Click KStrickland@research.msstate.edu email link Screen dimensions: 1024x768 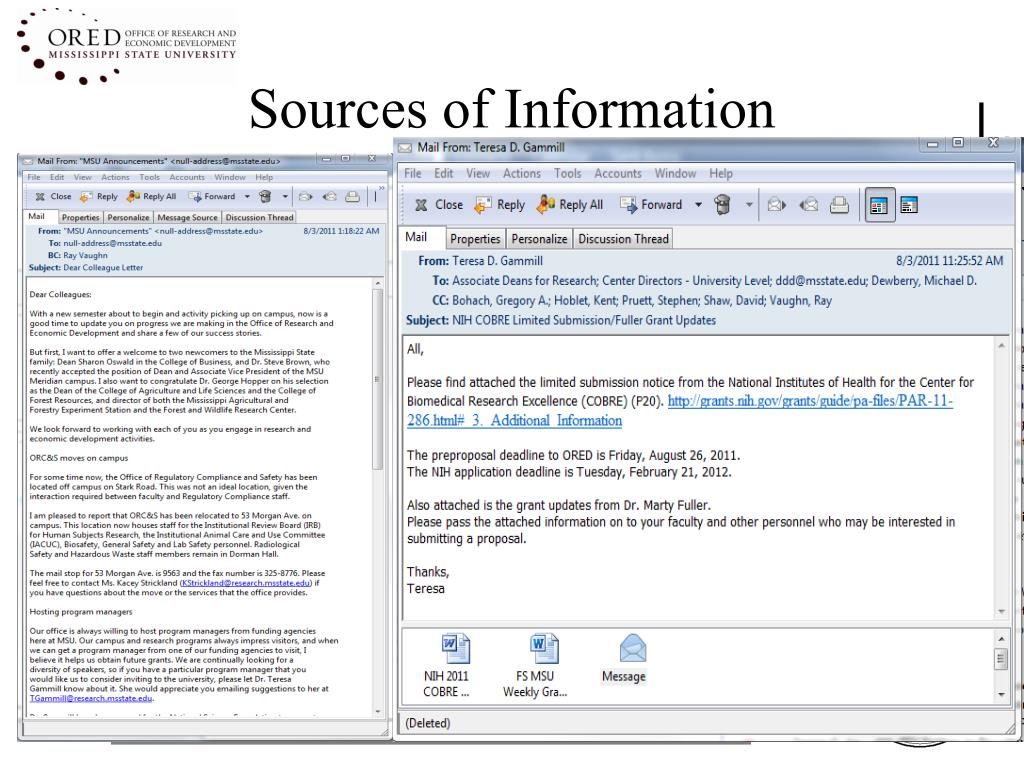[x=246, y=583]
